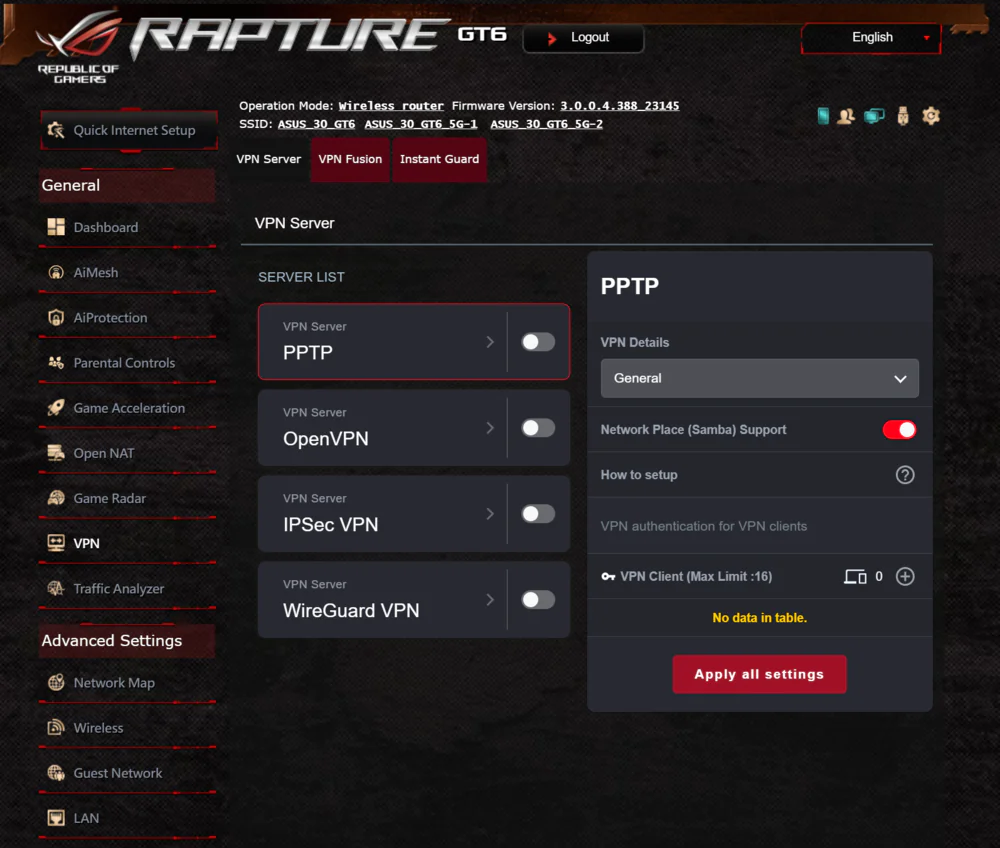
Task: Enable the OpenVPN server toggle
Action: point(538,428)
